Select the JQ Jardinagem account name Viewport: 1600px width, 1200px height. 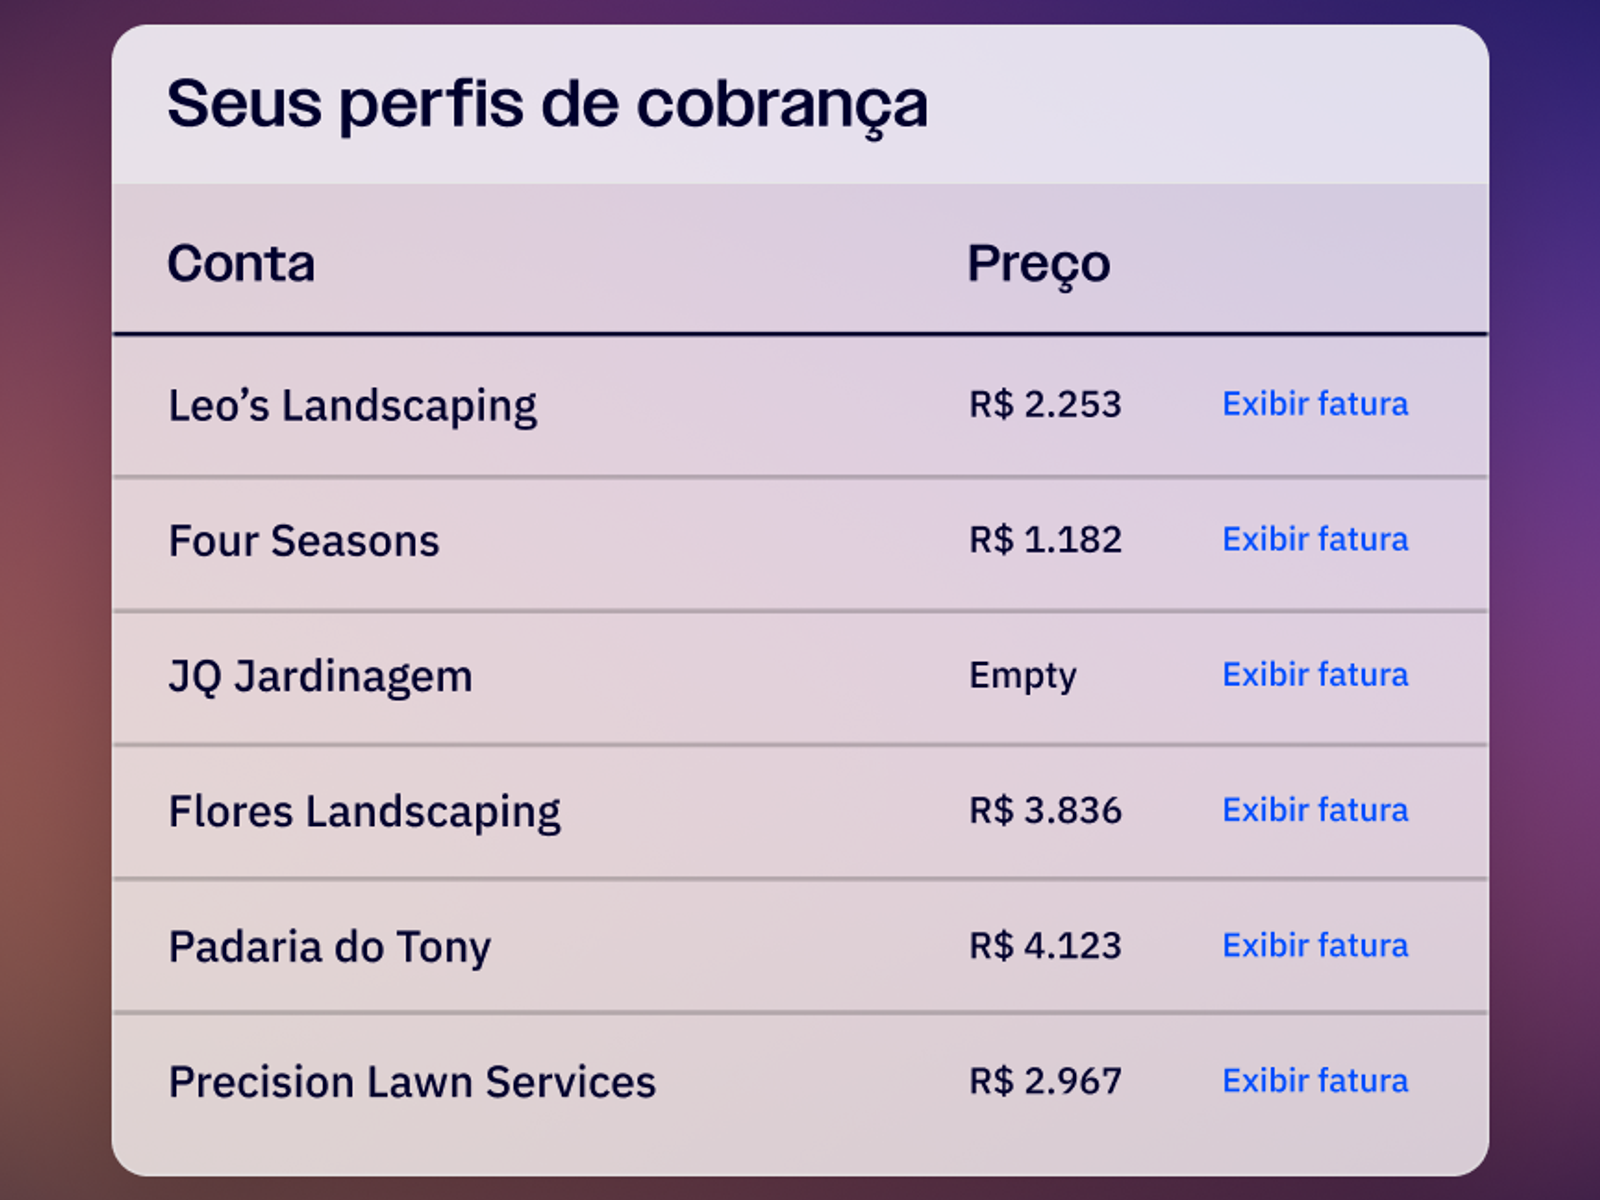[320, 676]
